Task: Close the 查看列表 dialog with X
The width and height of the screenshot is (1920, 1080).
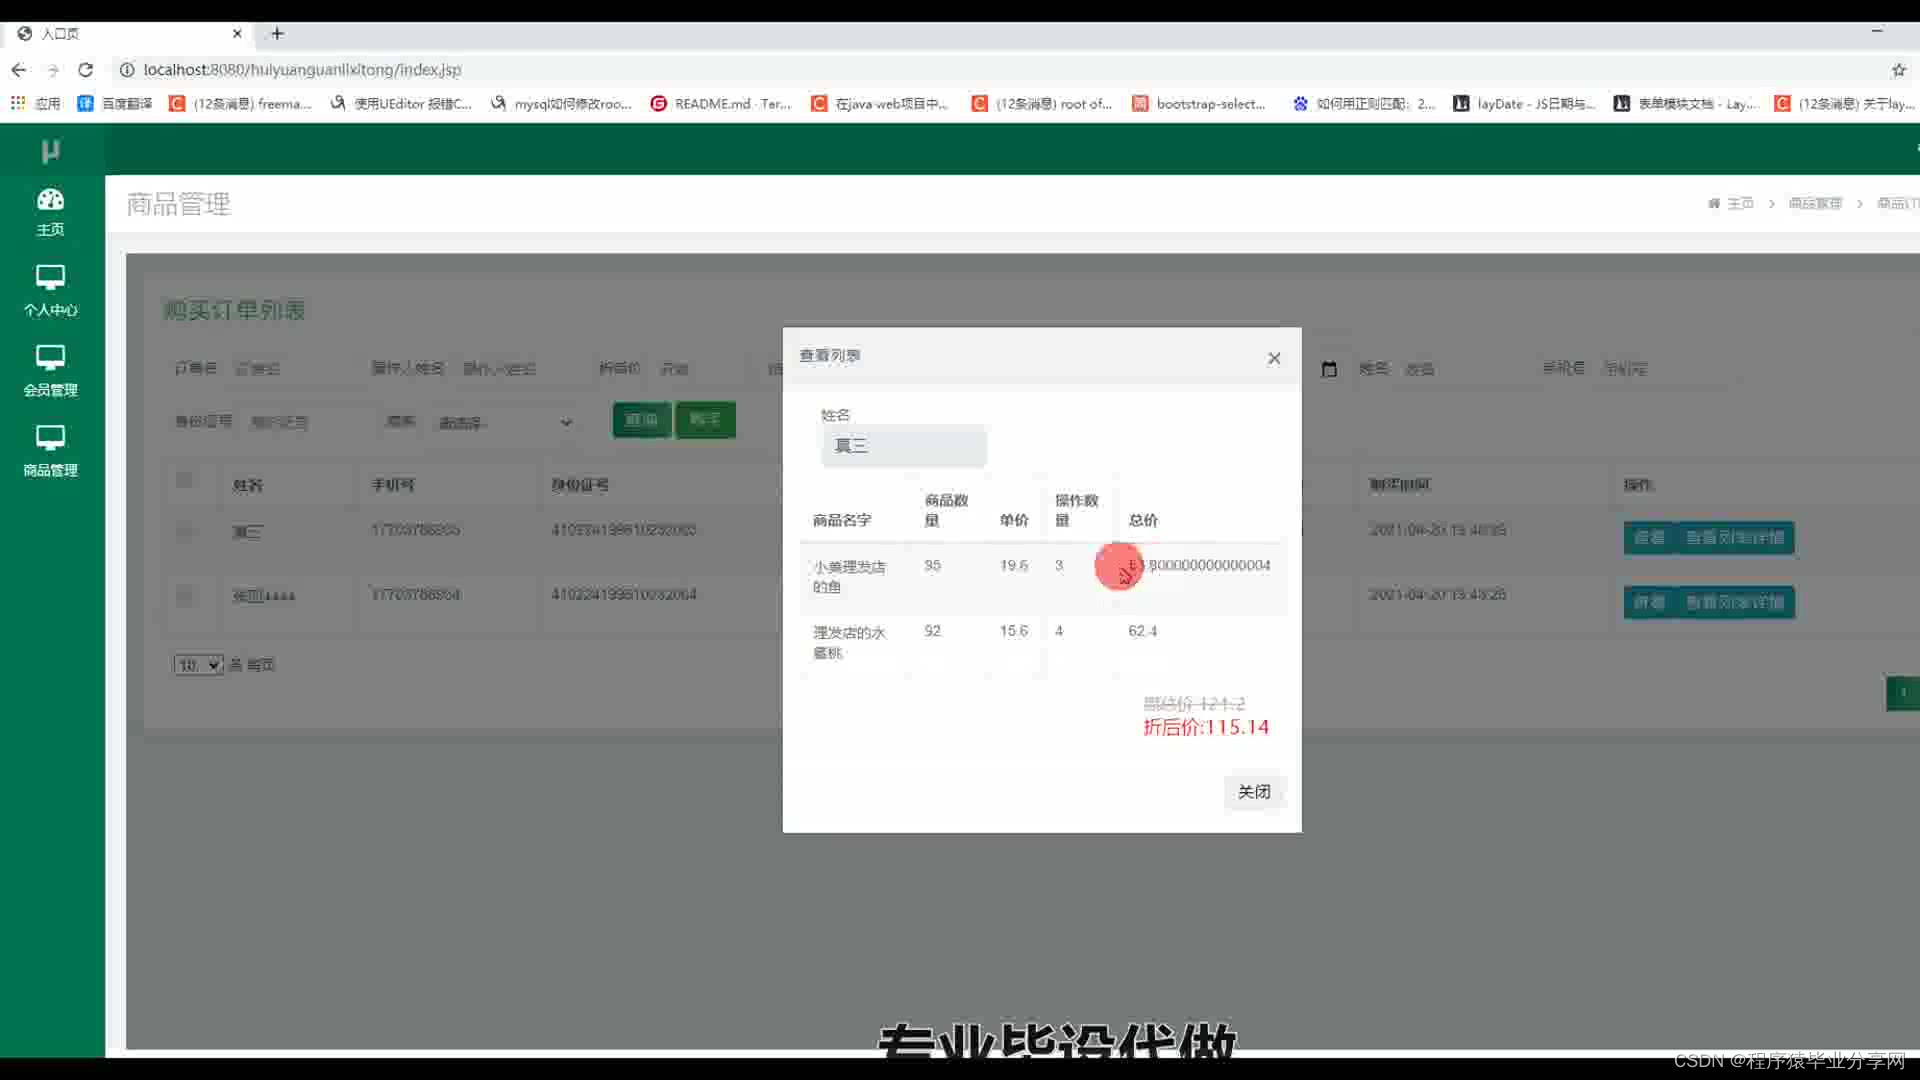Action: pos(1274,358)
